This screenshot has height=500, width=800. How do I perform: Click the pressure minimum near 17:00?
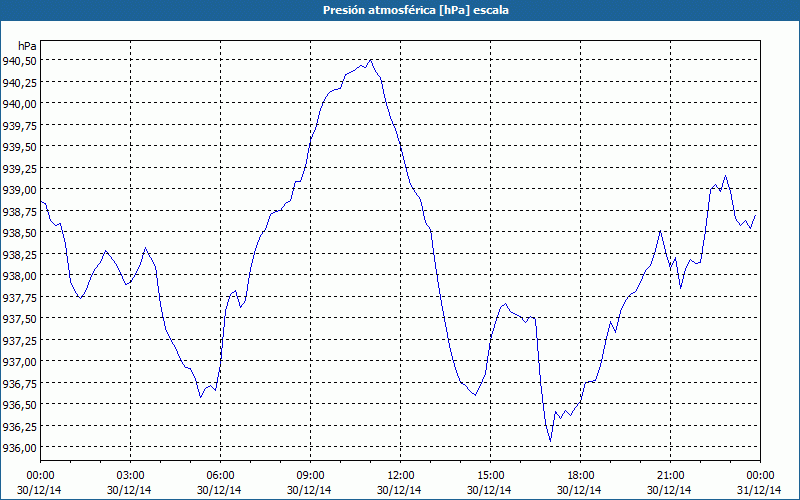[551, 441]
